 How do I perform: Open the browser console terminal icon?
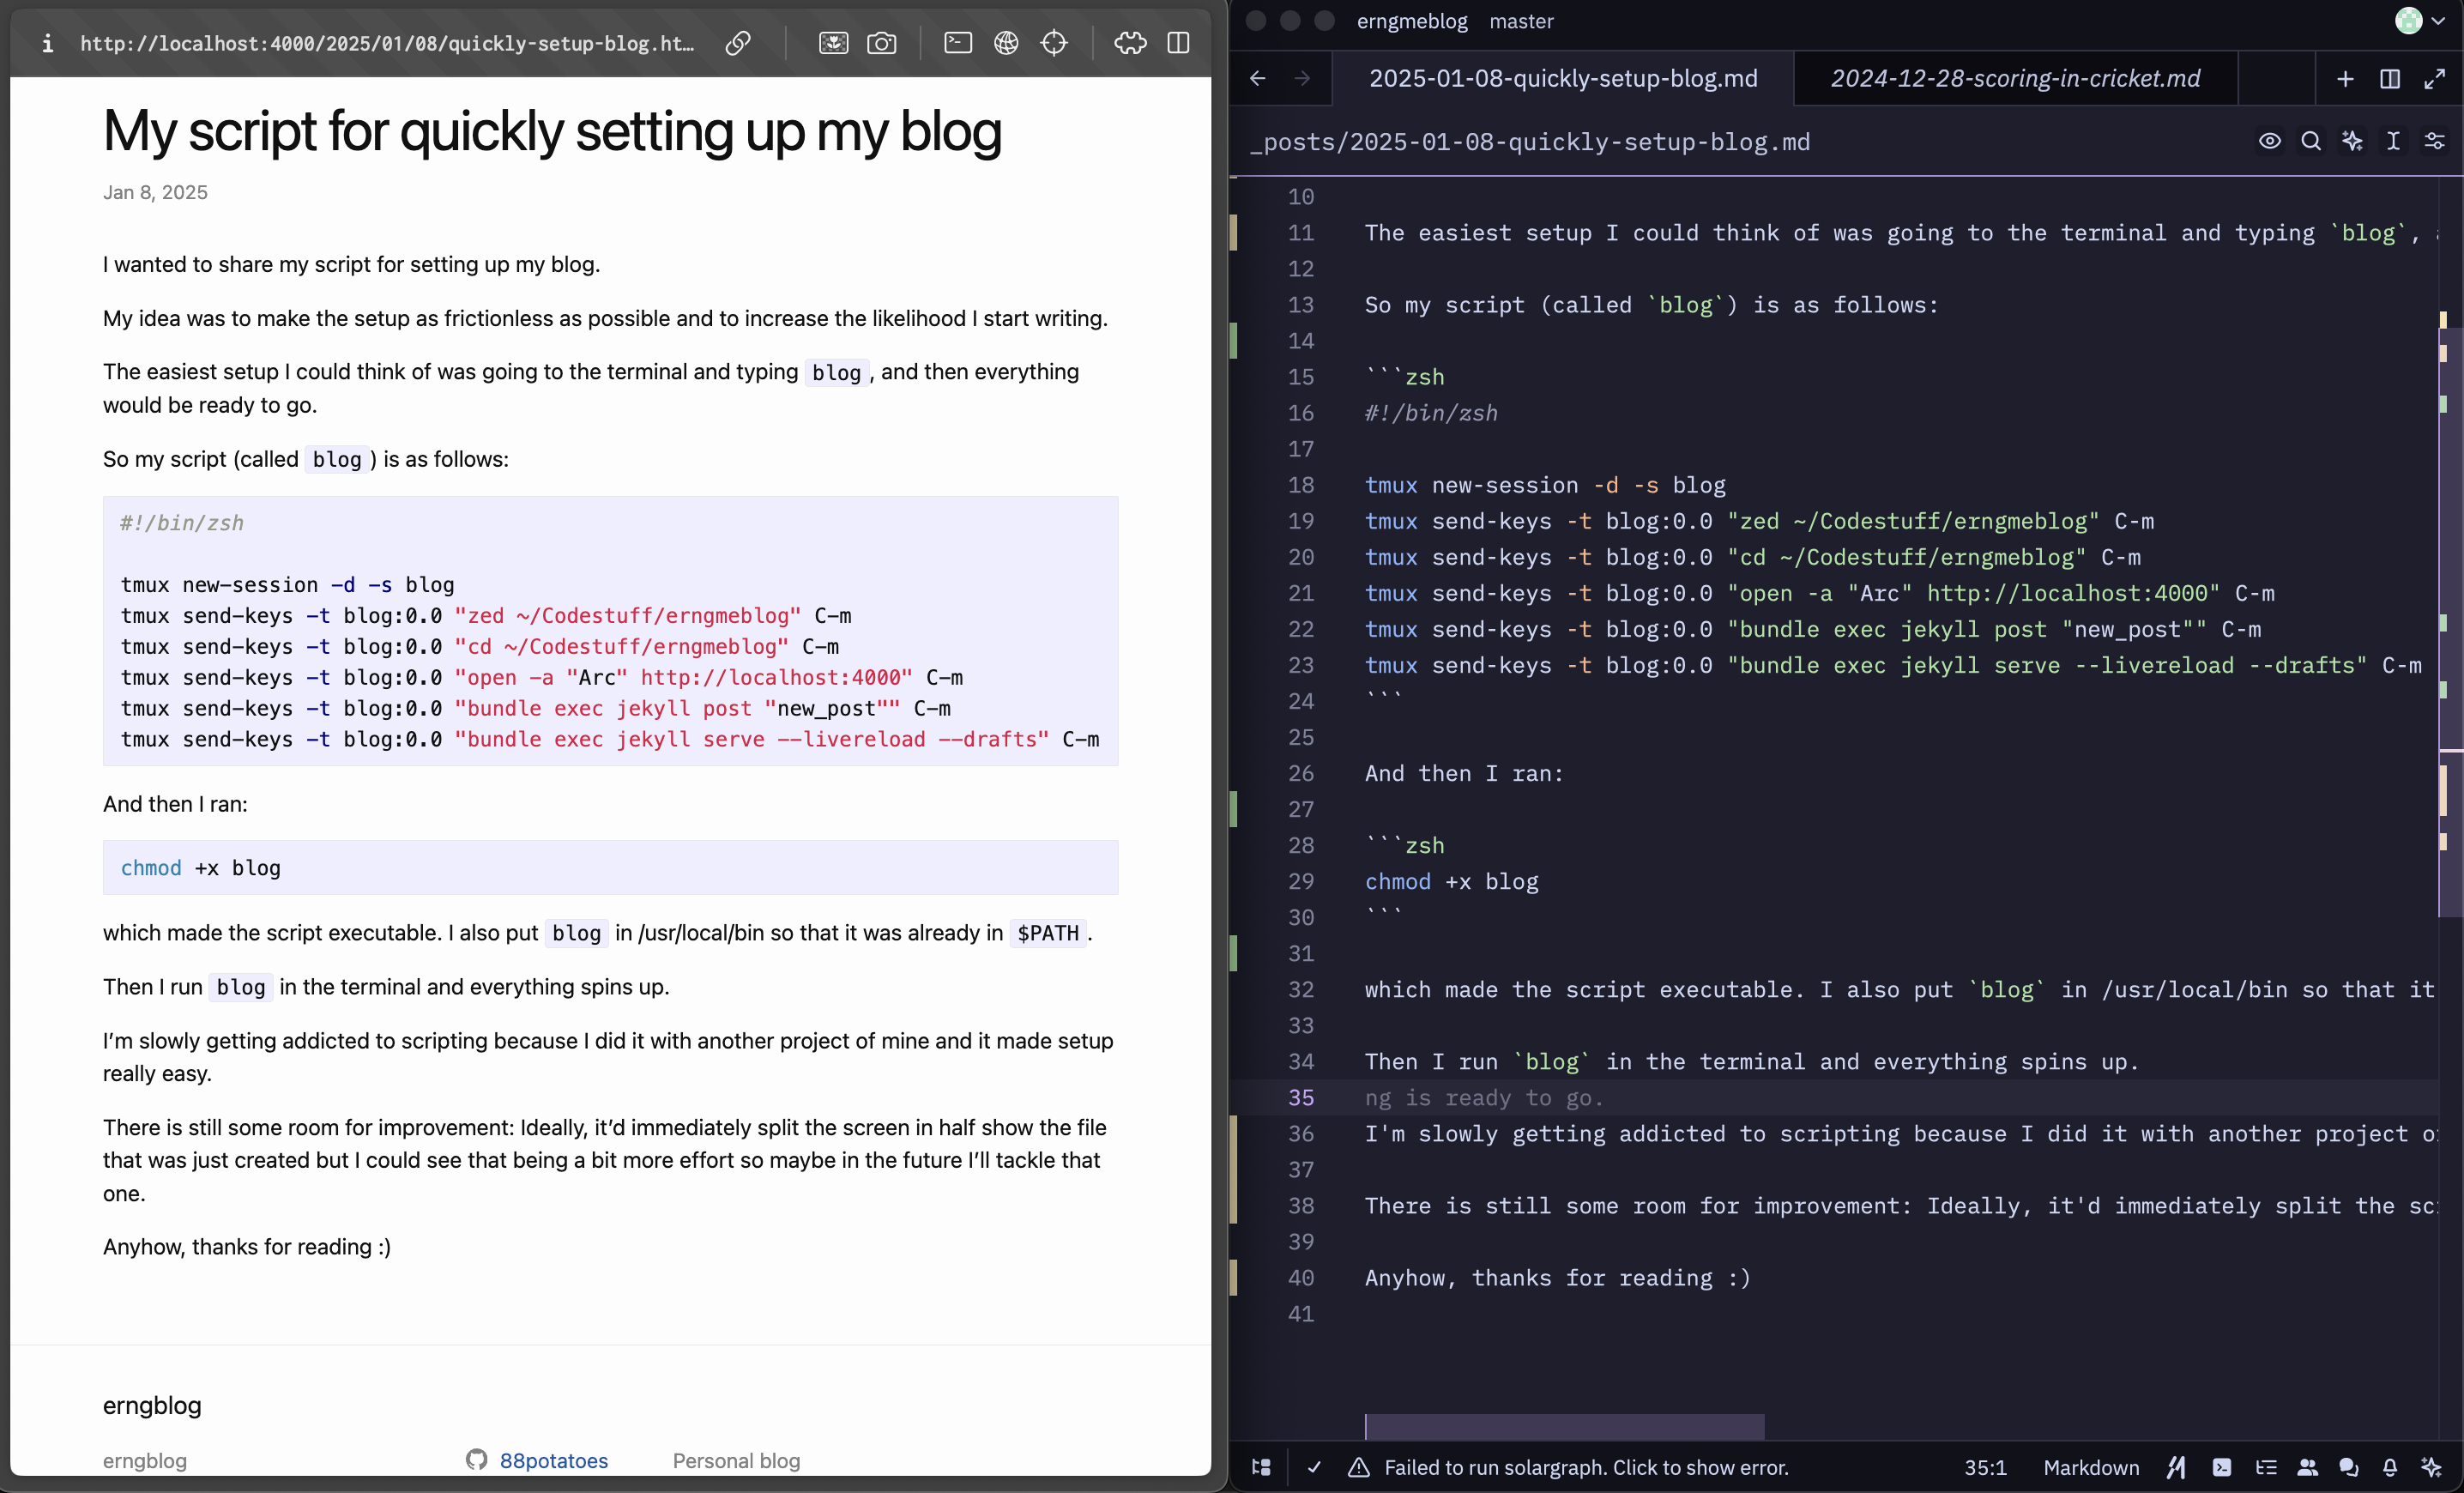tap(957, 43)
